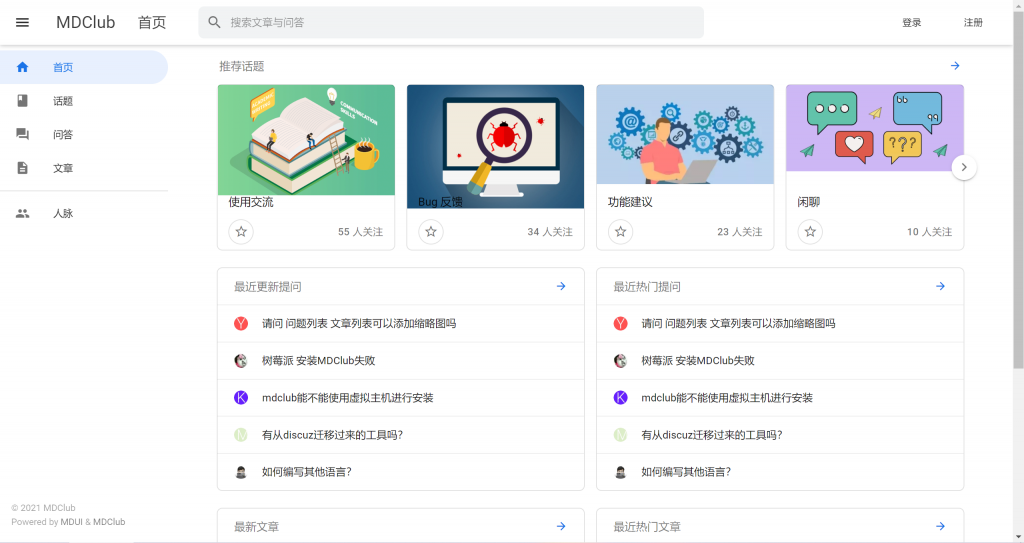
Task: Click the search magnifier icon
Action: point(214,22)
